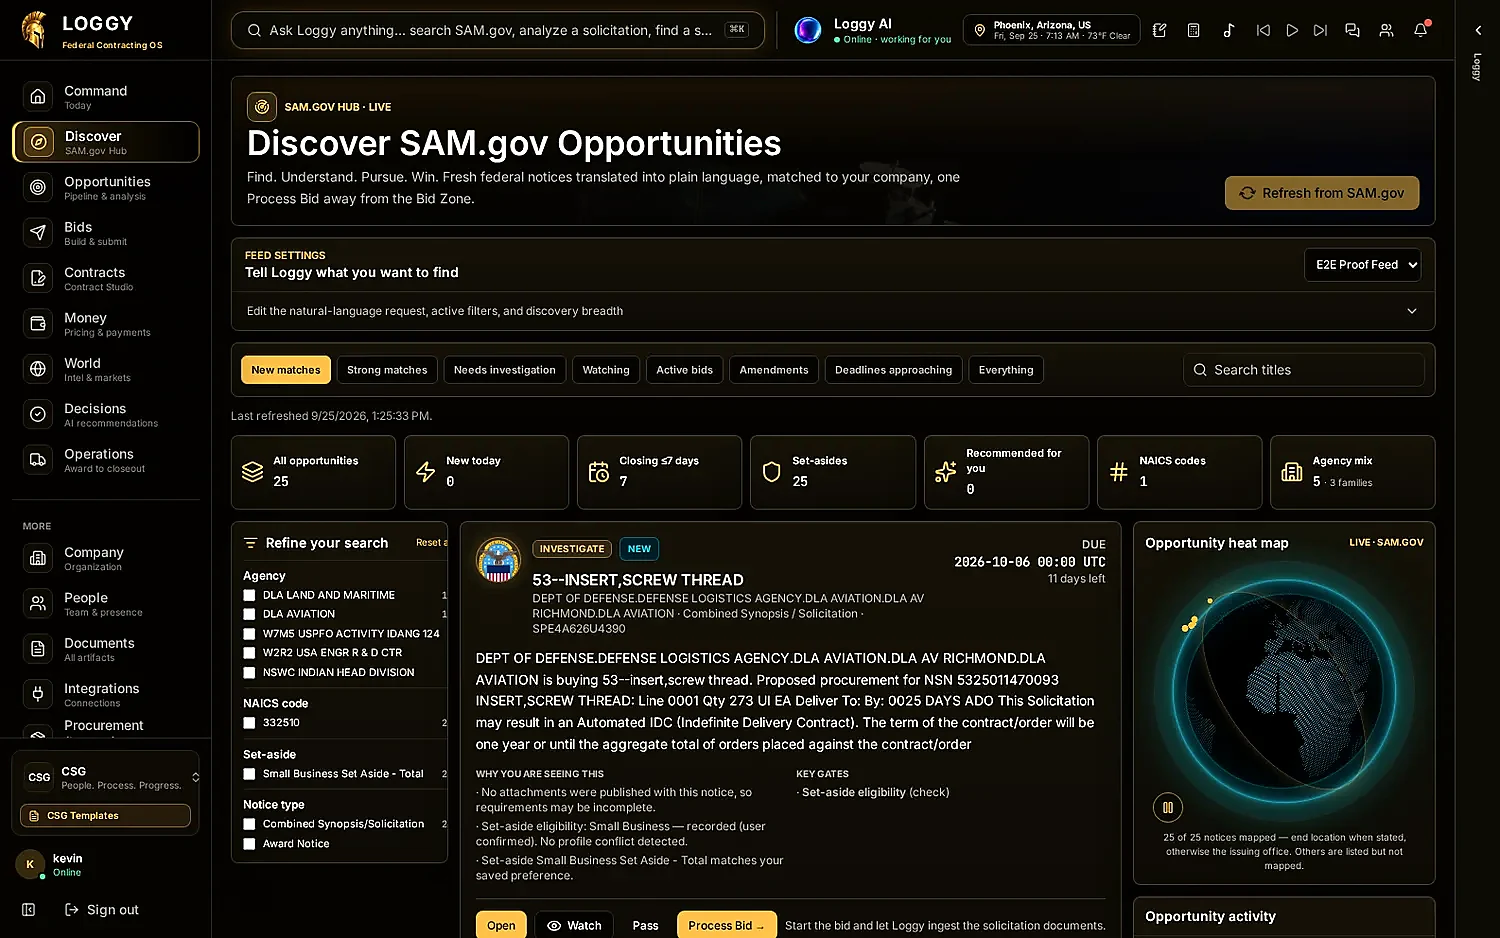Collapse Loggy side panel chevron
Viewport: 1500px width, 938px height.
[1478, 30]
